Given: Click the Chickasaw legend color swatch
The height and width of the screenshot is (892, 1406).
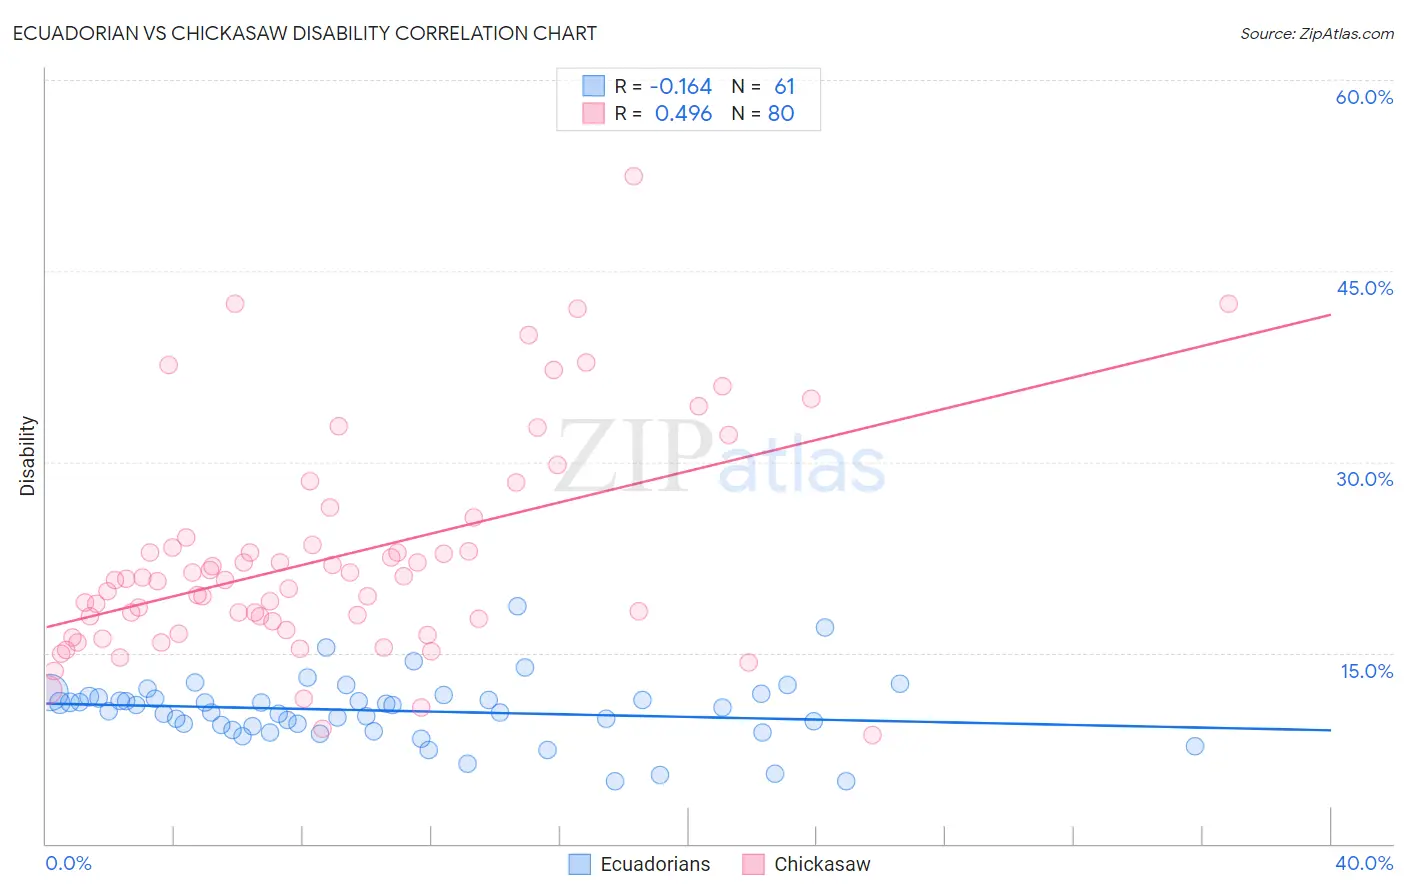Looking at the screenshot, I should [753, 864].
